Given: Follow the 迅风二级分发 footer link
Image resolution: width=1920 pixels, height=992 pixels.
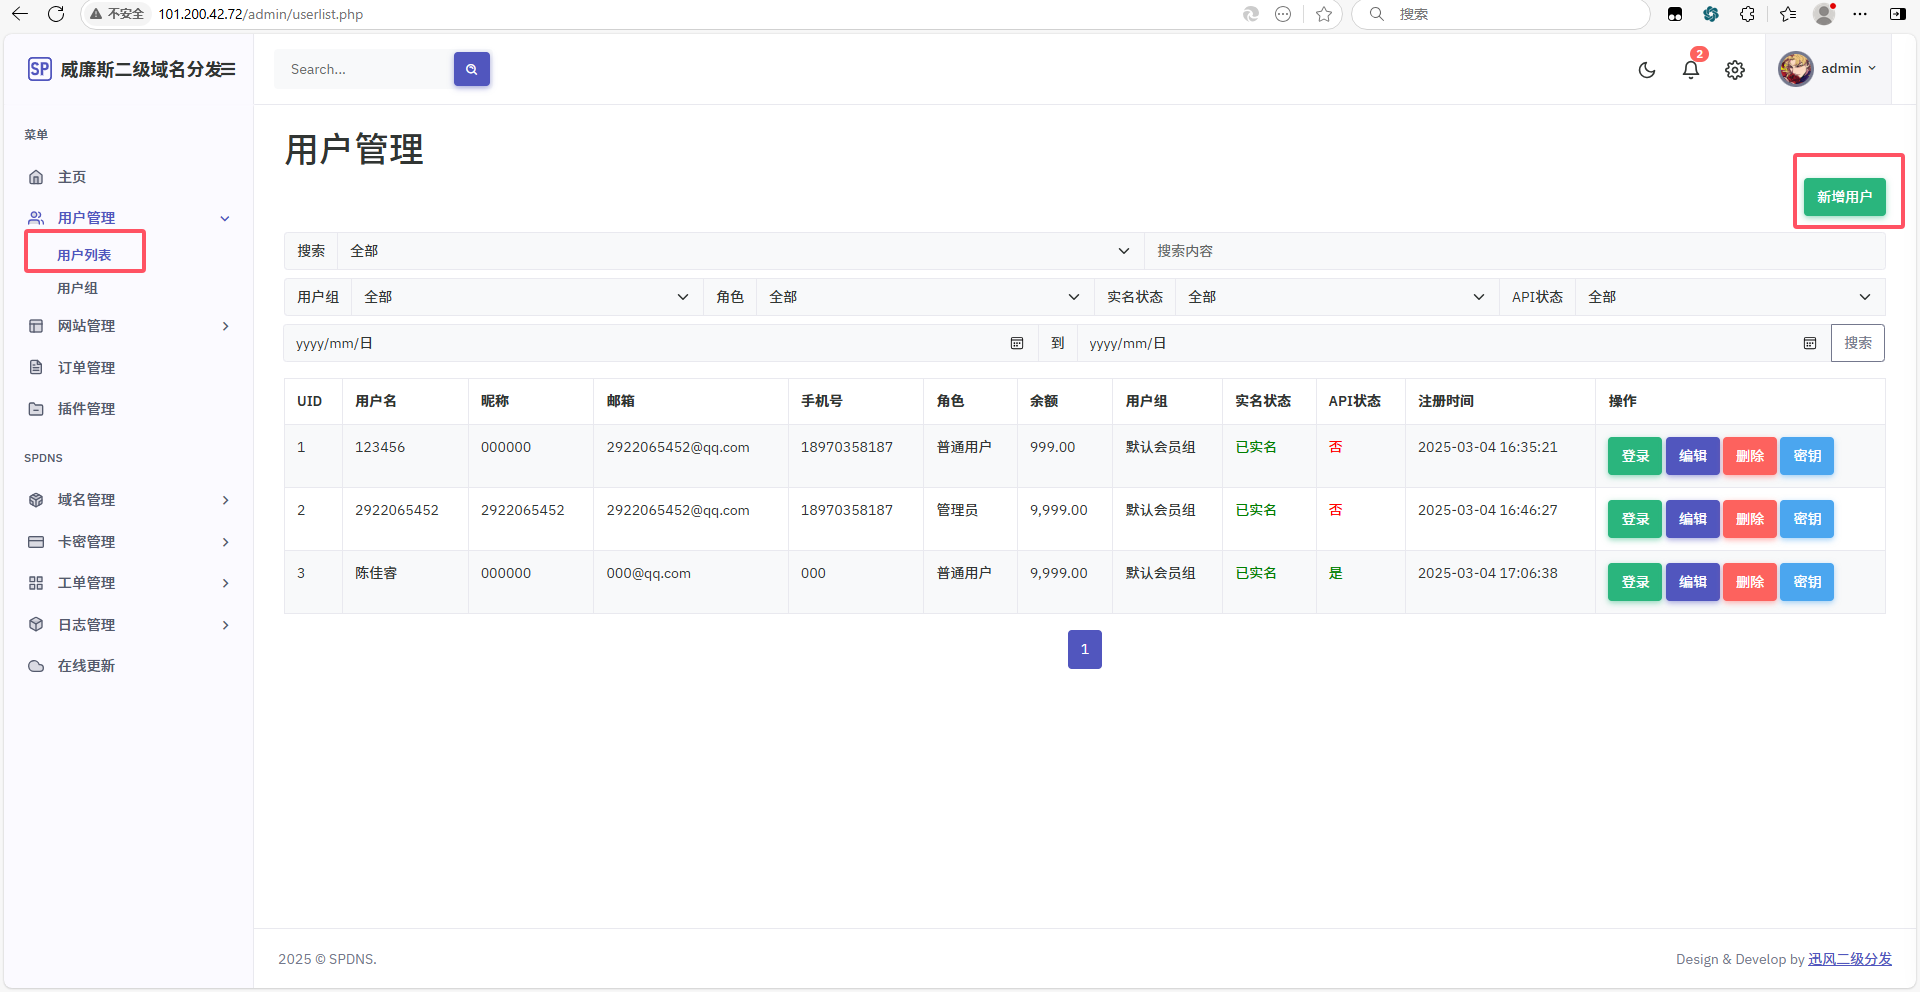Looking at the screenshot, I should coord(1849,959).
